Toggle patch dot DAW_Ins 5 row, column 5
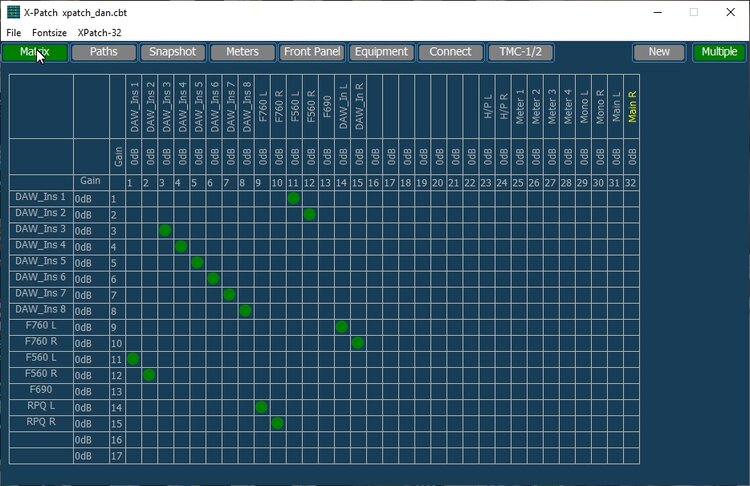Screen dimensions: 750x486 coord(197,263)
